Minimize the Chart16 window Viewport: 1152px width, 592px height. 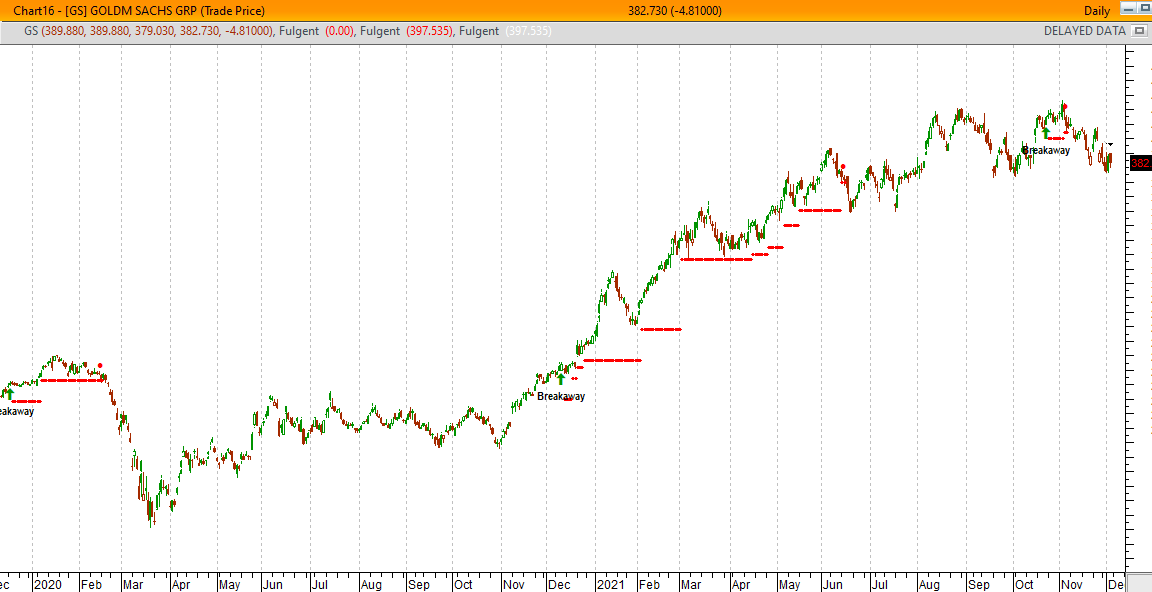(1128, 10)
